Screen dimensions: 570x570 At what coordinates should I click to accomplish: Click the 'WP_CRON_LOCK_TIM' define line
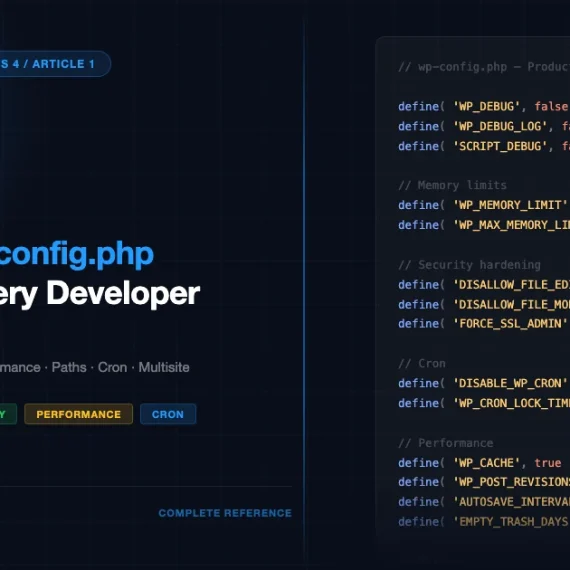484,403
